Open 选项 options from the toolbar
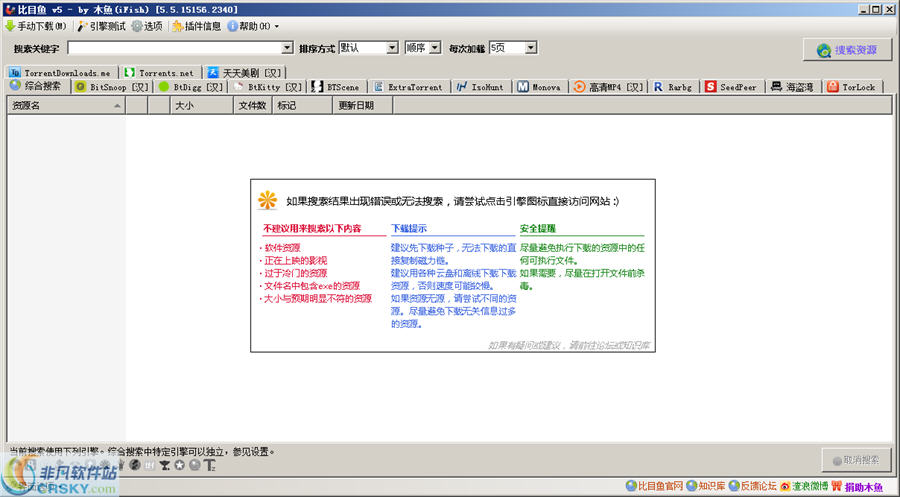Viewport: 900px width, 497px height. coord(136,26)
